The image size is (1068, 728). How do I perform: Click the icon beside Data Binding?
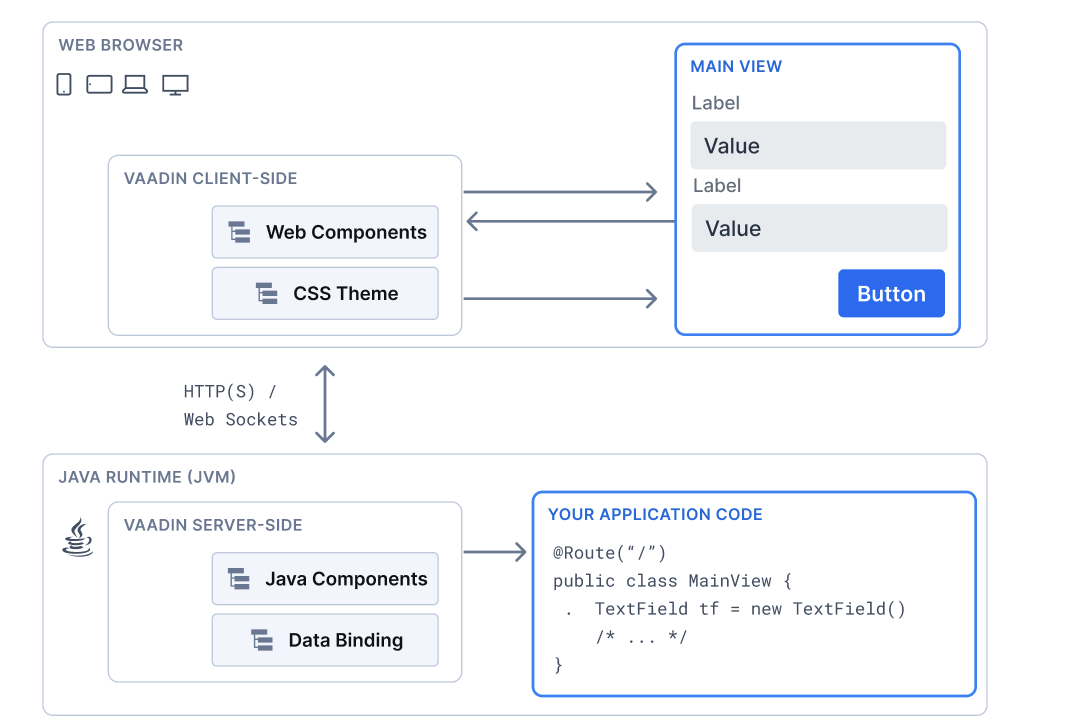click(x=262, y=640)
